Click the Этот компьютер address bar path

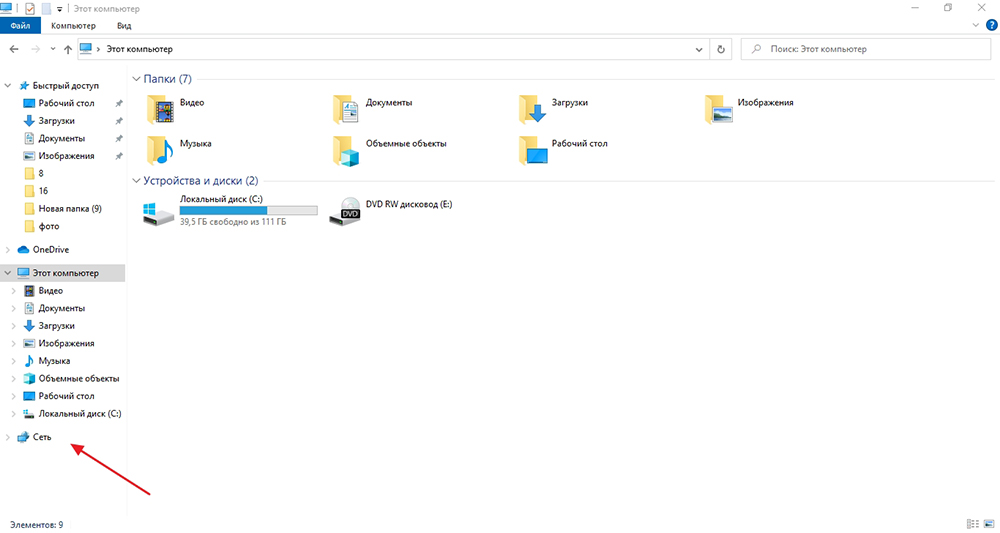(139, 49)
